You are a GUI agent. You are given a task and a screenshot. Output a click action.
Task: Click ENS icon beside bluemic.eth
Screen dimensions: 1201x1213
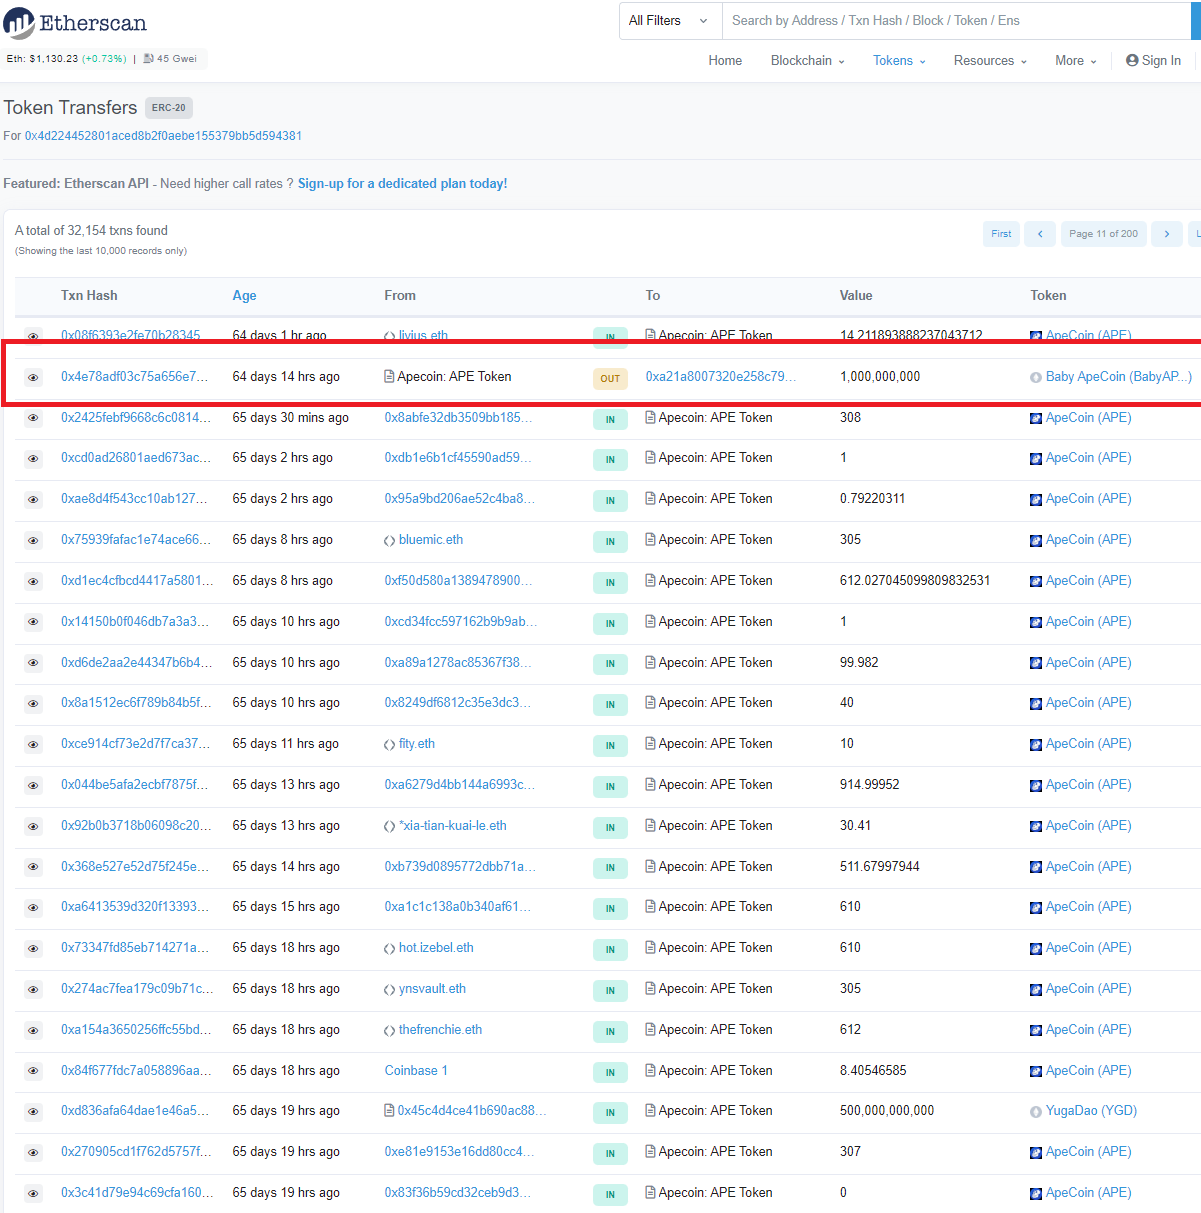(x=389, y=541)
